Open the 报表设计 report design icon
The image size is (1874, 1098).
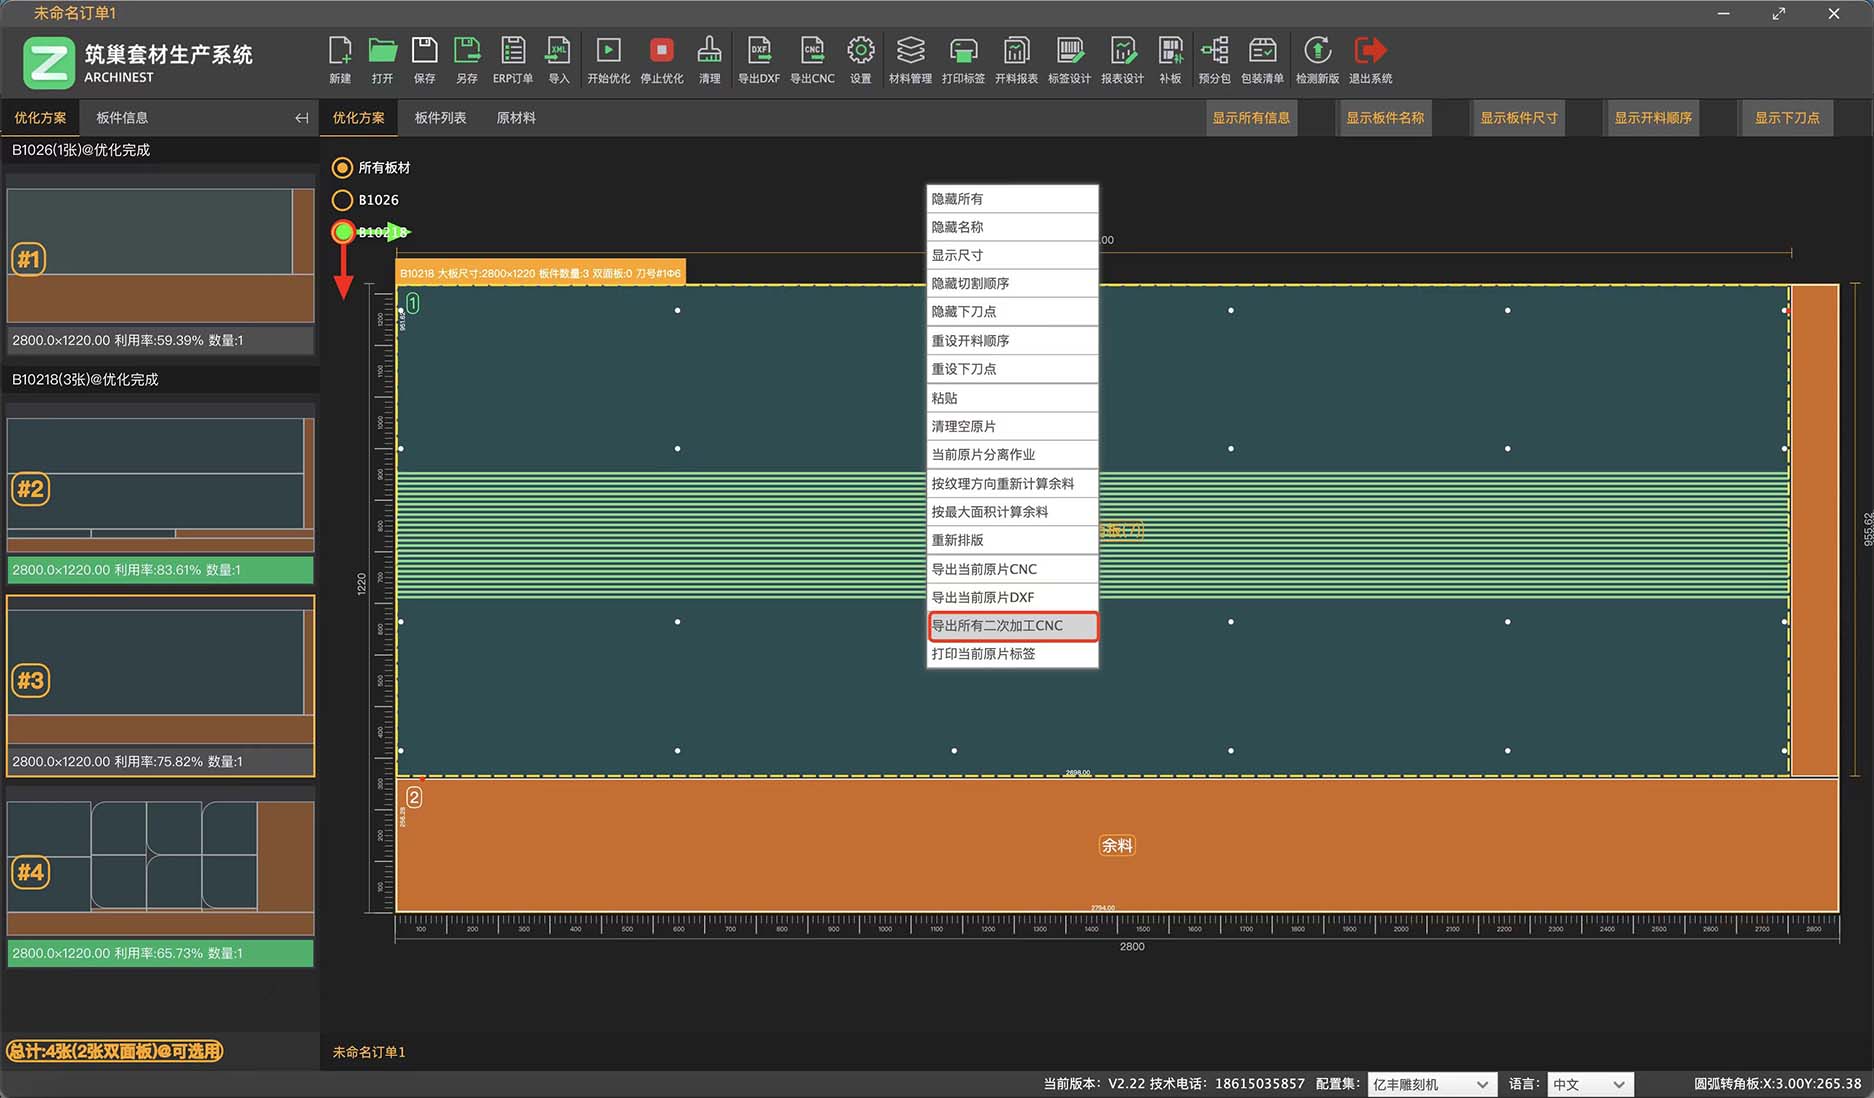[x=1122, y=59]
